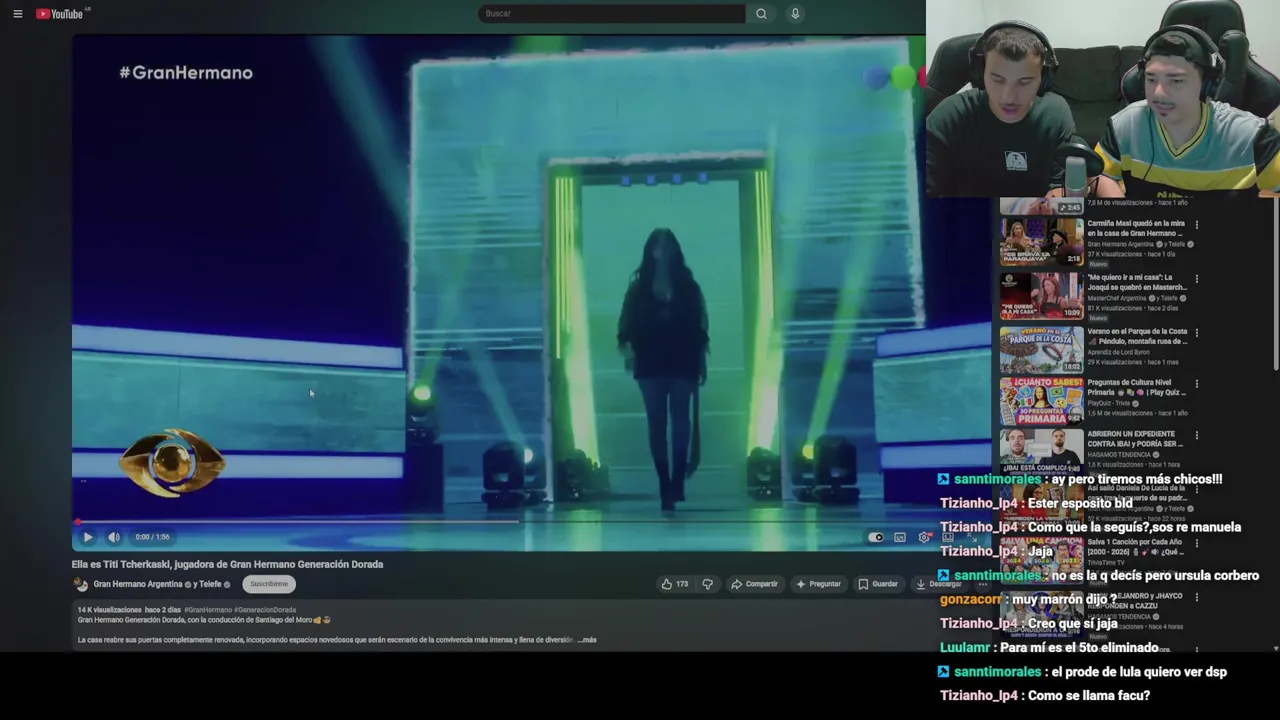Click the '14 K visualizaciones' text
The height and width of the screenshot is (720, 1280).
[x=110, y=610]
